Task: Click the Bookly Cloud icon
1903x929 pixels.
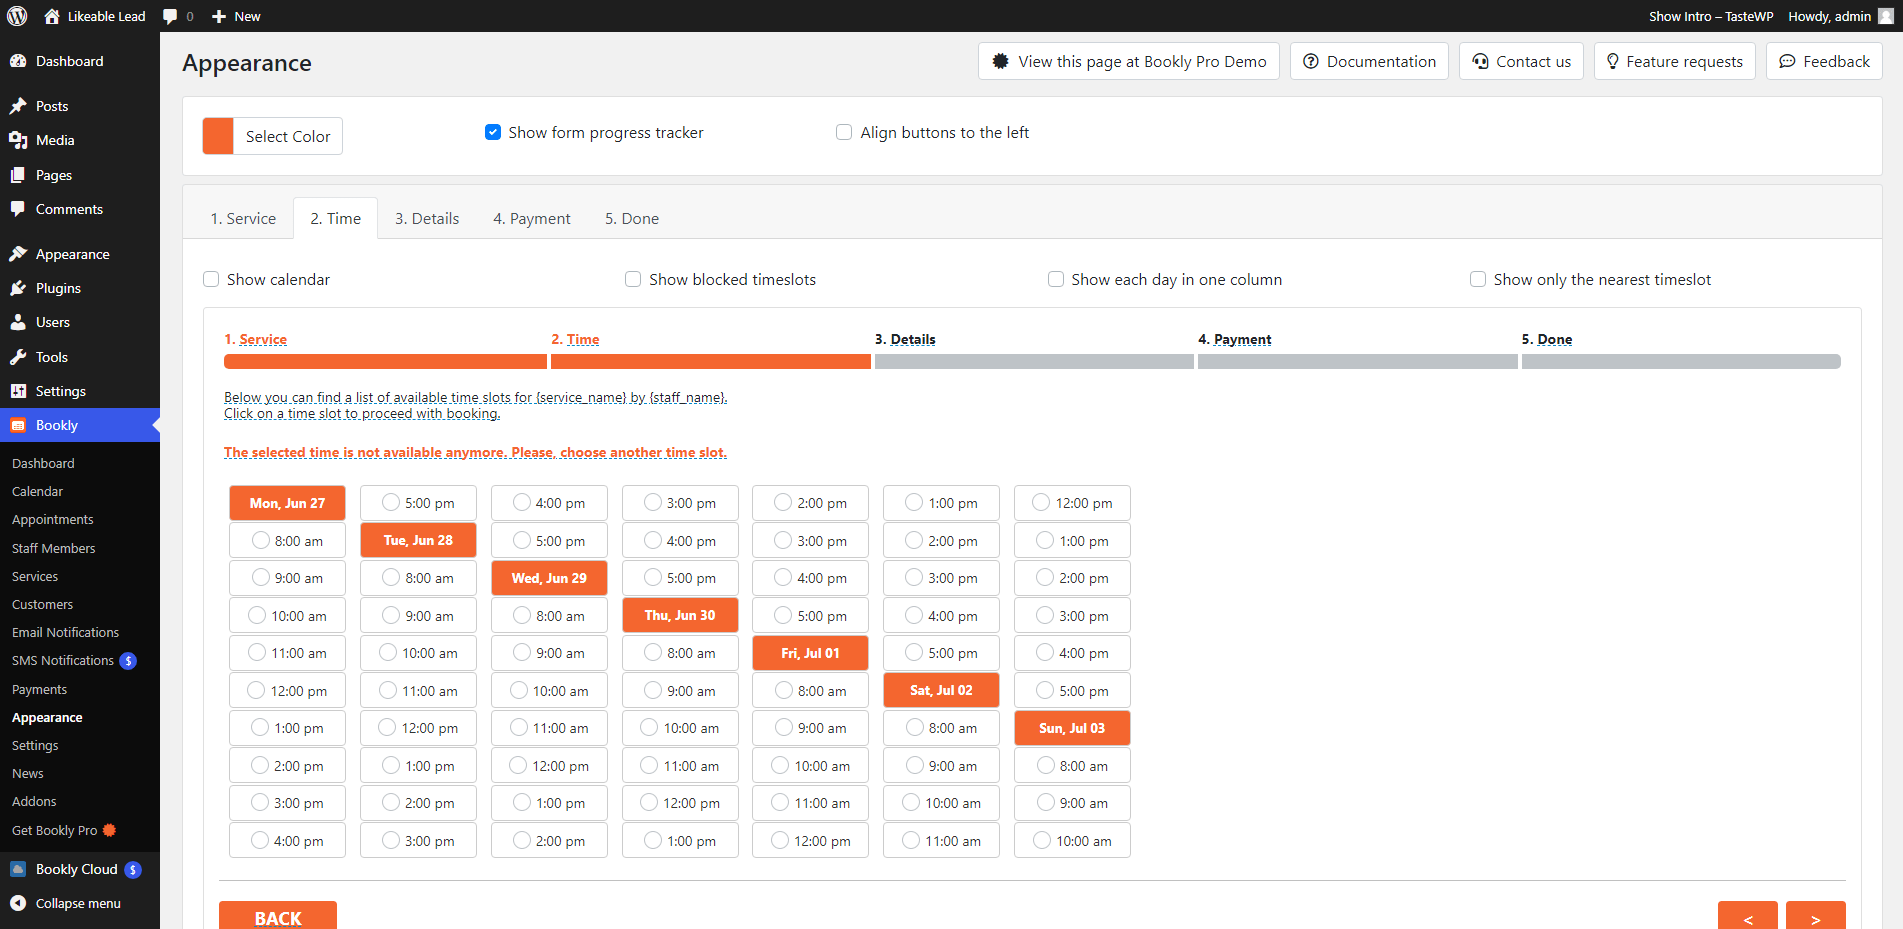Action: pyautogui.click(x=18, y=869)
